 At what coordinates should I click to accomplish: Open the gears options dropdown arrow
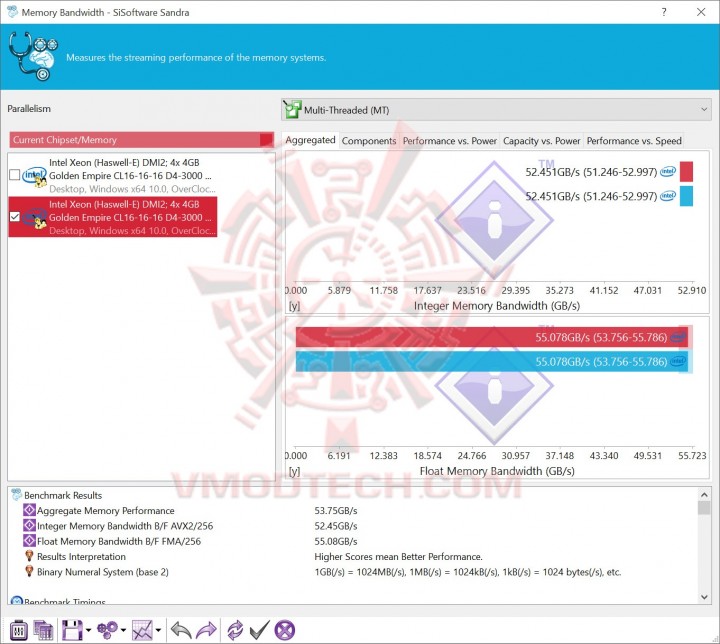click(x=123, y=630)
